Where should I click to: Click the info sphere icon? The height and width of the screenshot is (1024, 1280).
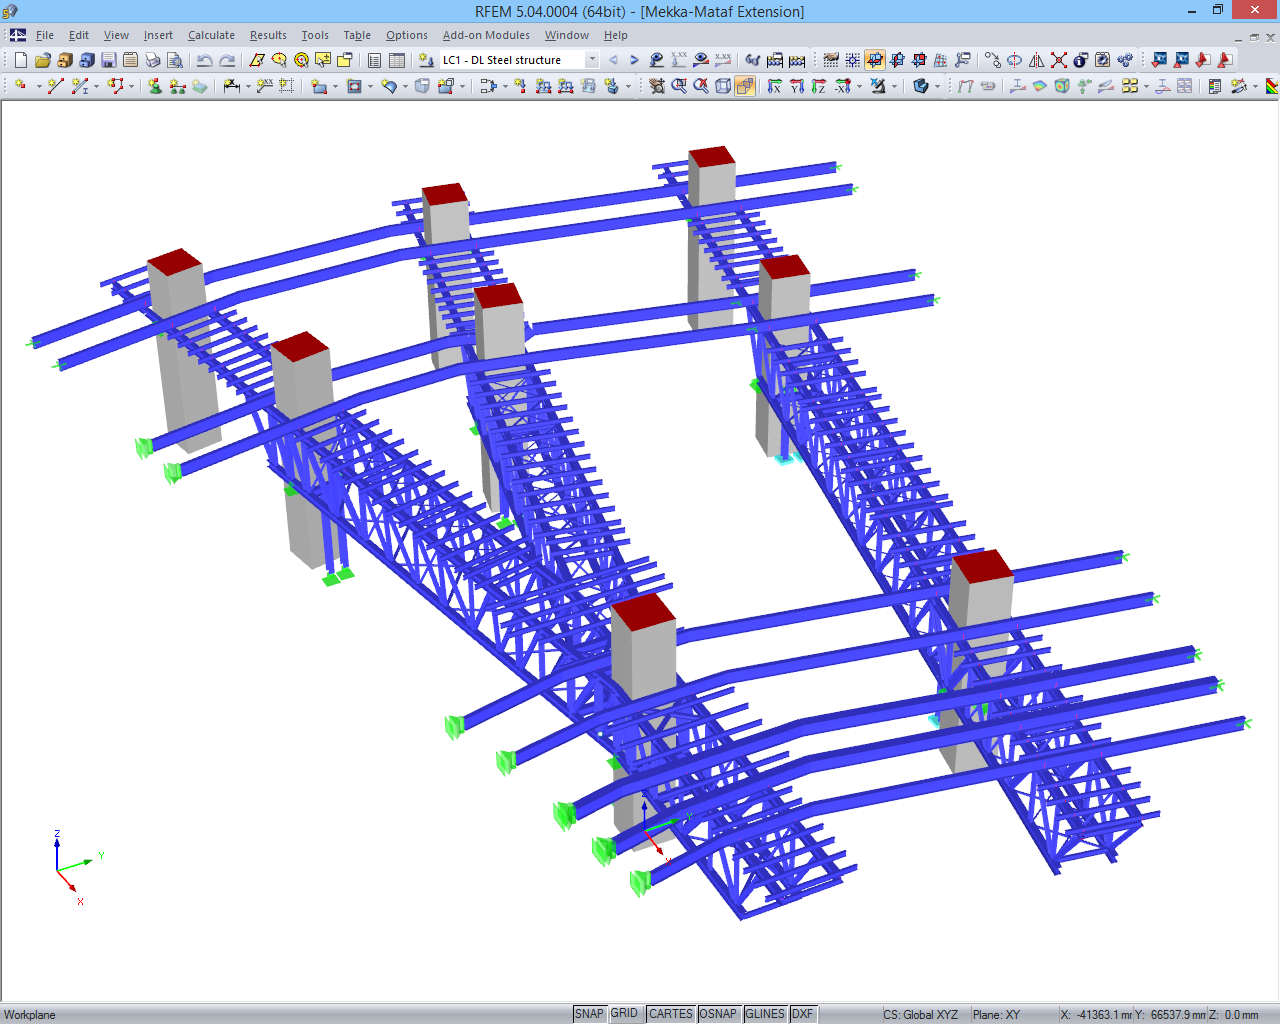click(x=1080, y=60)
